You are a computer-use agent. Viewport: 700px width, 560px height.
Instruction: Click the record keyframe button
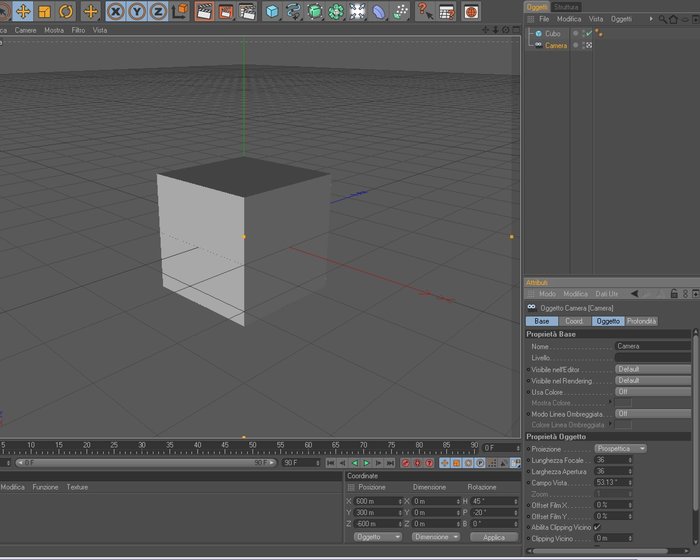click(x=405, y=463)
